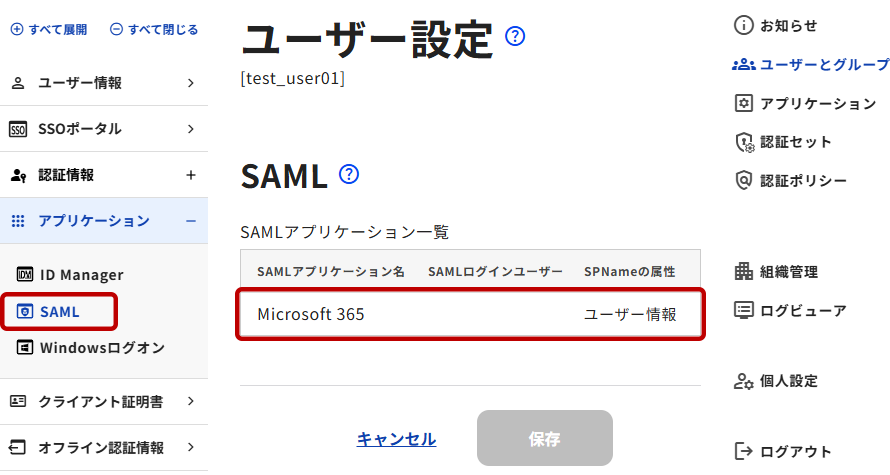Click the help icon beside ユーザー設定 heading
Image resolution: width=890 pixels, height=475 pixels.
point(516,37)
